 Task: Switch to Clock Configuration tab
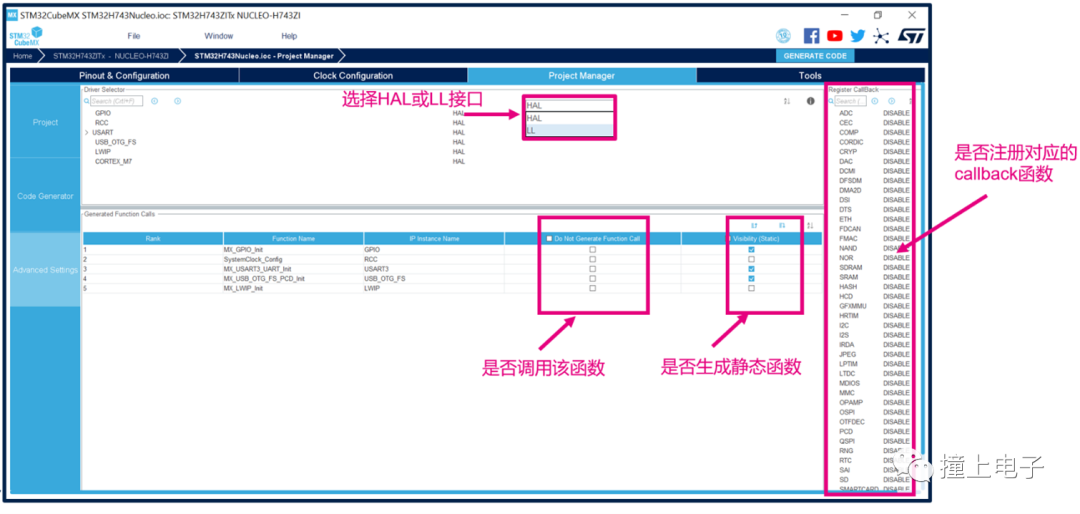coord(353,76)
